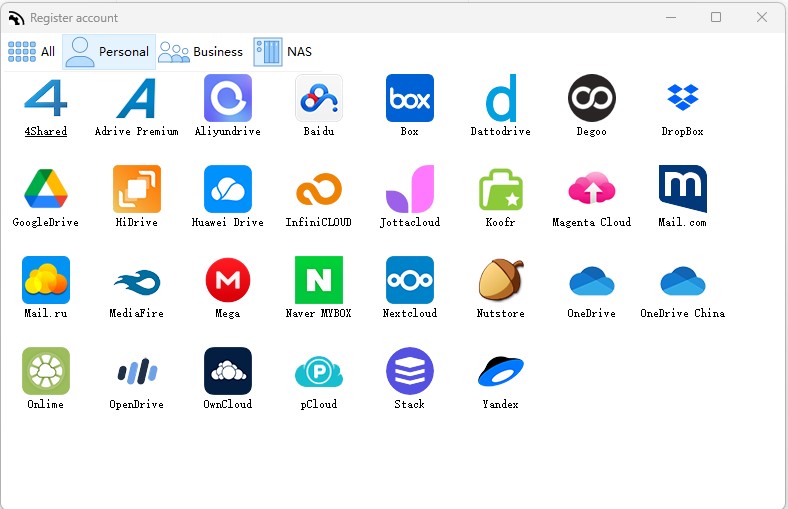Choose the HiDrive orange icon

click(x=137, y=189)
